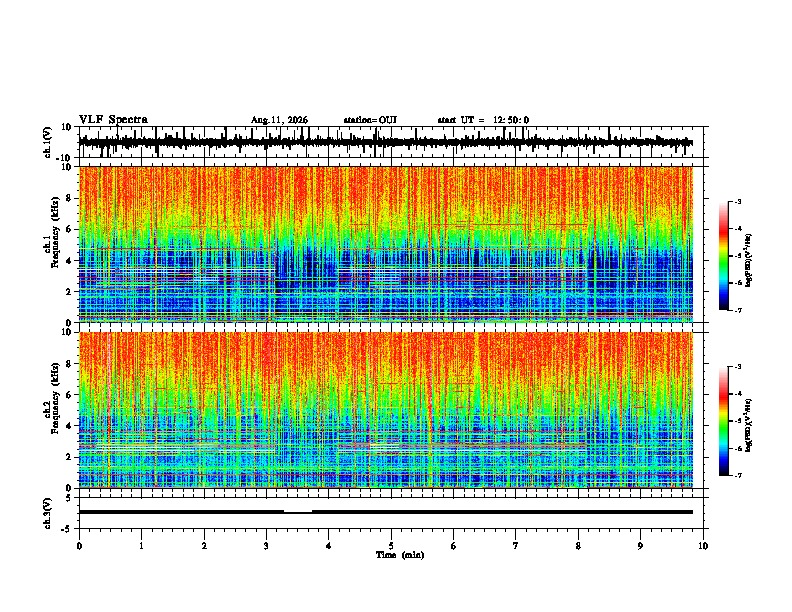
Task: Click time axis tick label "8"
Action: point(578,546)
